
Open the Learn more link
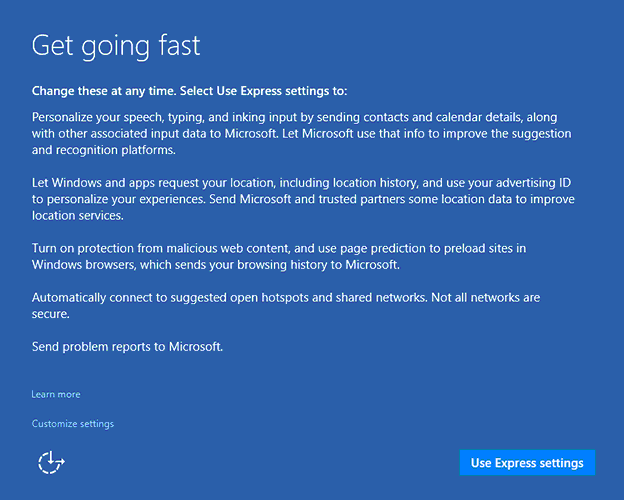(x=56, y=394)
